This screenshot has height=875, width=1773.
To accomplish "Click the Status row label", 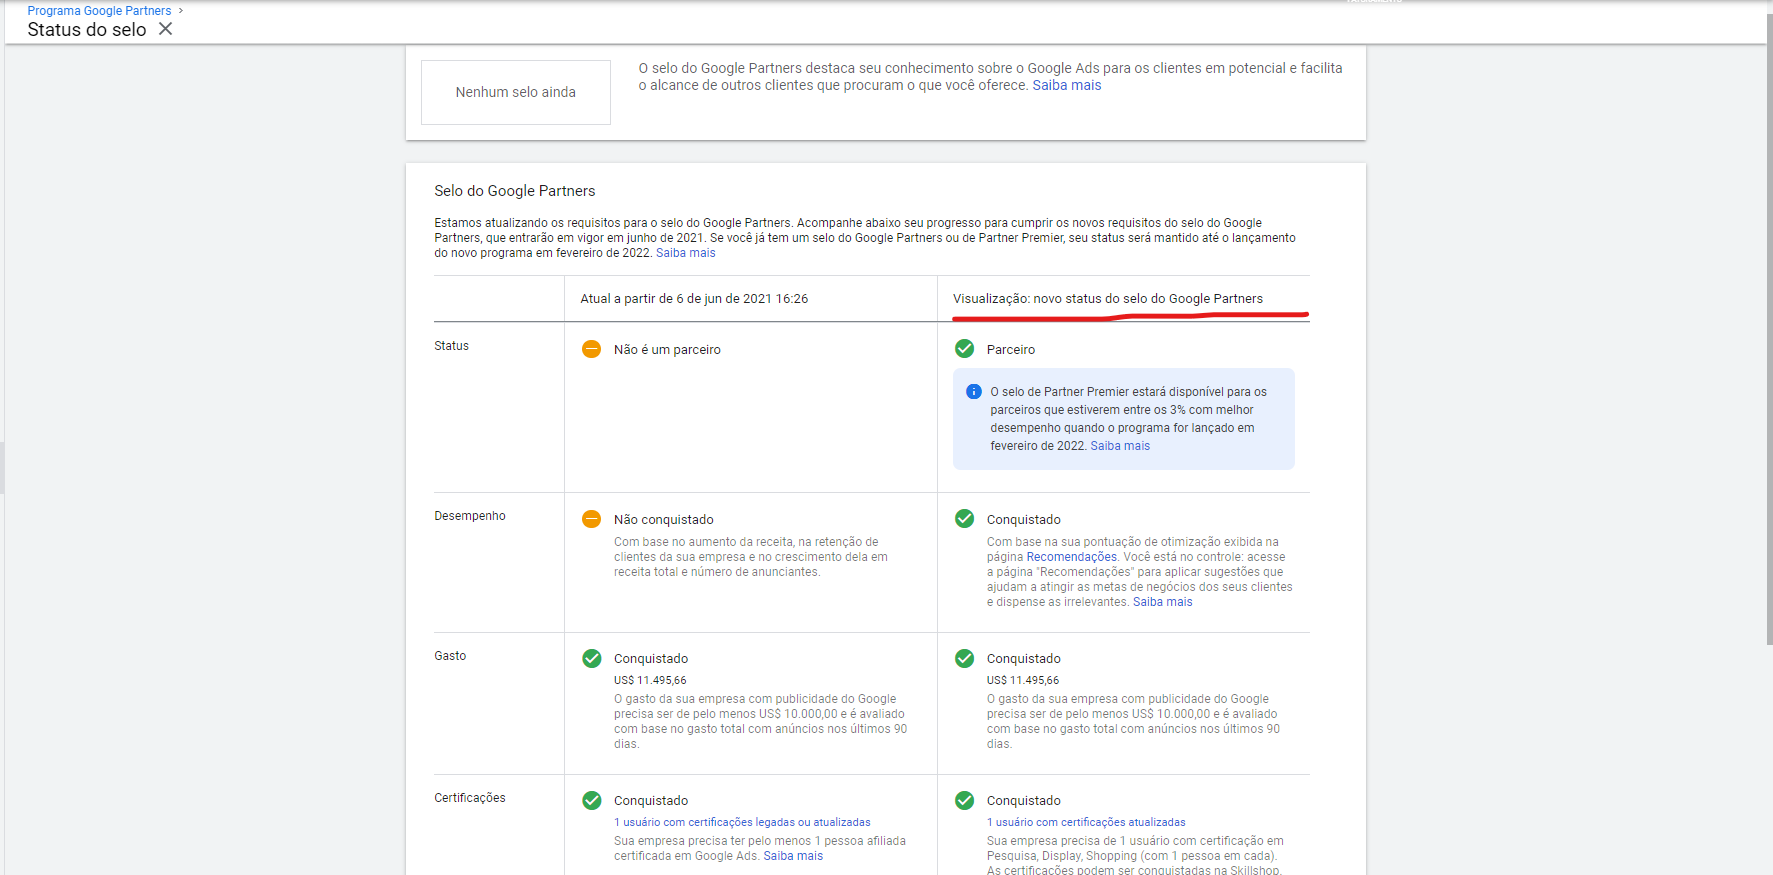I will tap(451, 346).
